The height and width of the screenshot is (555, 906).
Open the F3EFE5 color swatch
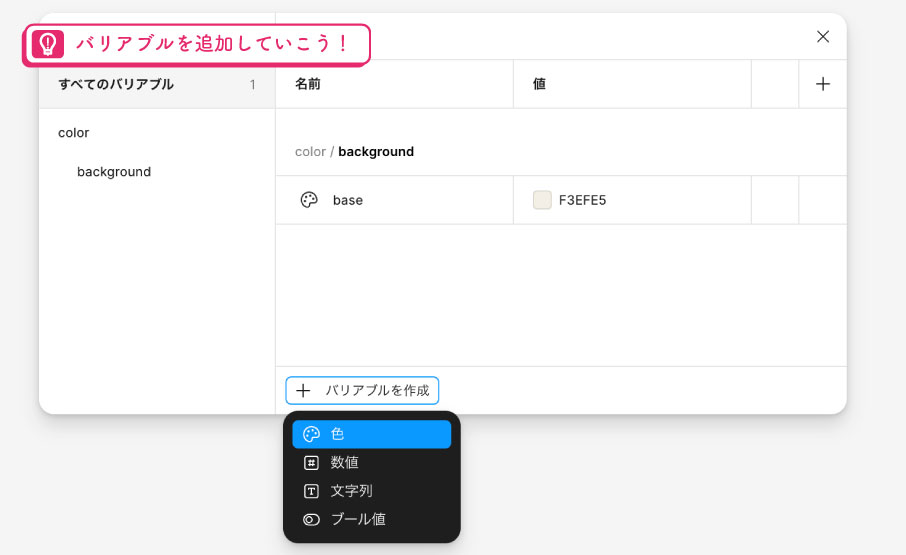pos(542,200)
